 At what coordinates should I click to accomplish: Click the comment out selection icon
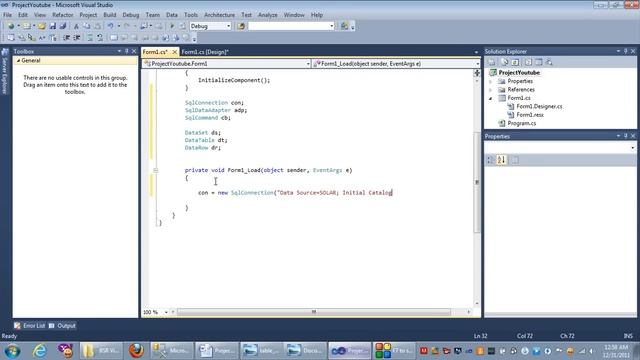click(x=90, y=38)
